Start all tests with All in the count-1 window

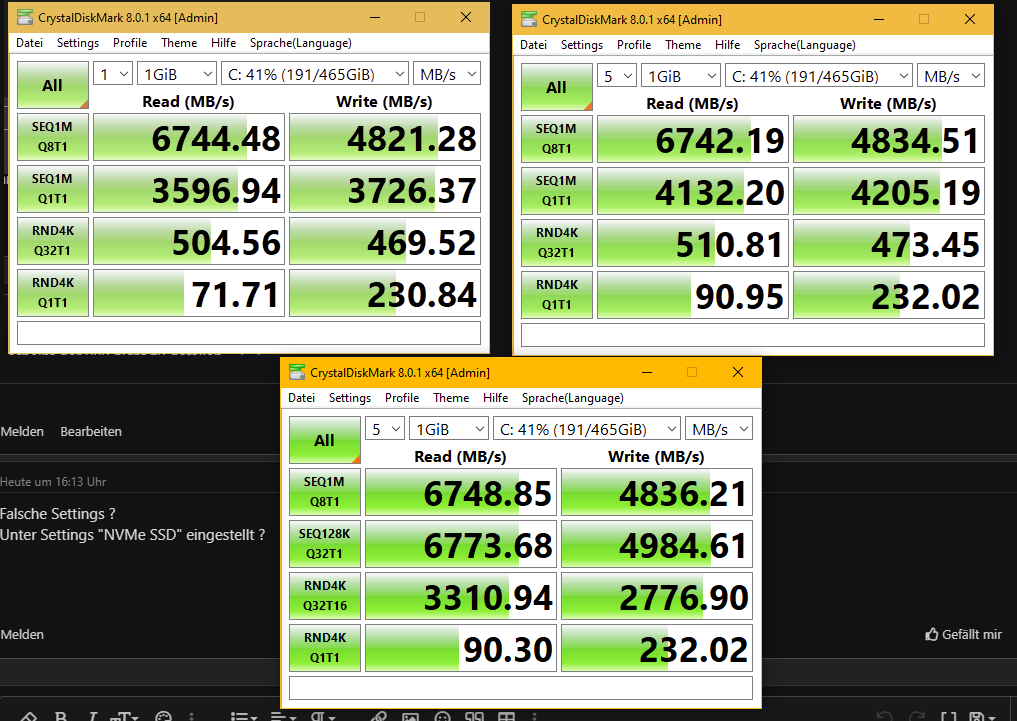click(x=53, y=85)
